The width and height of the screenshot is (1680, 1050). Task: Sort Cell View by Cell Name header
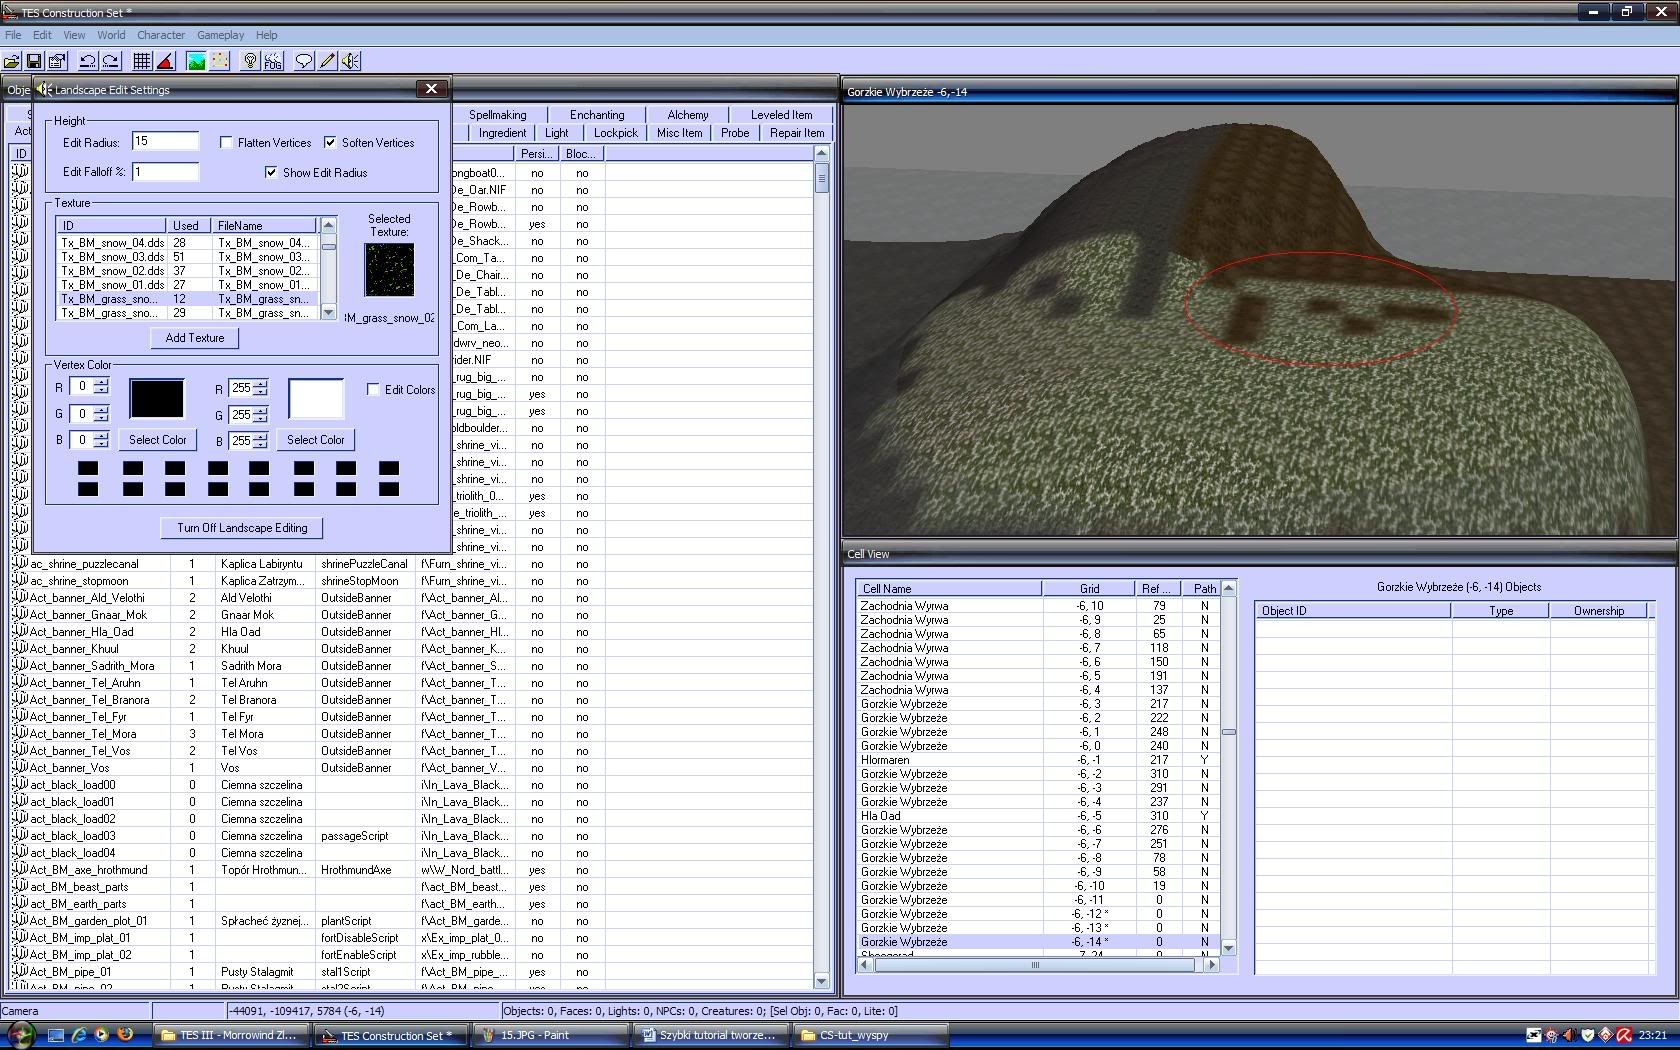(948, 589)
